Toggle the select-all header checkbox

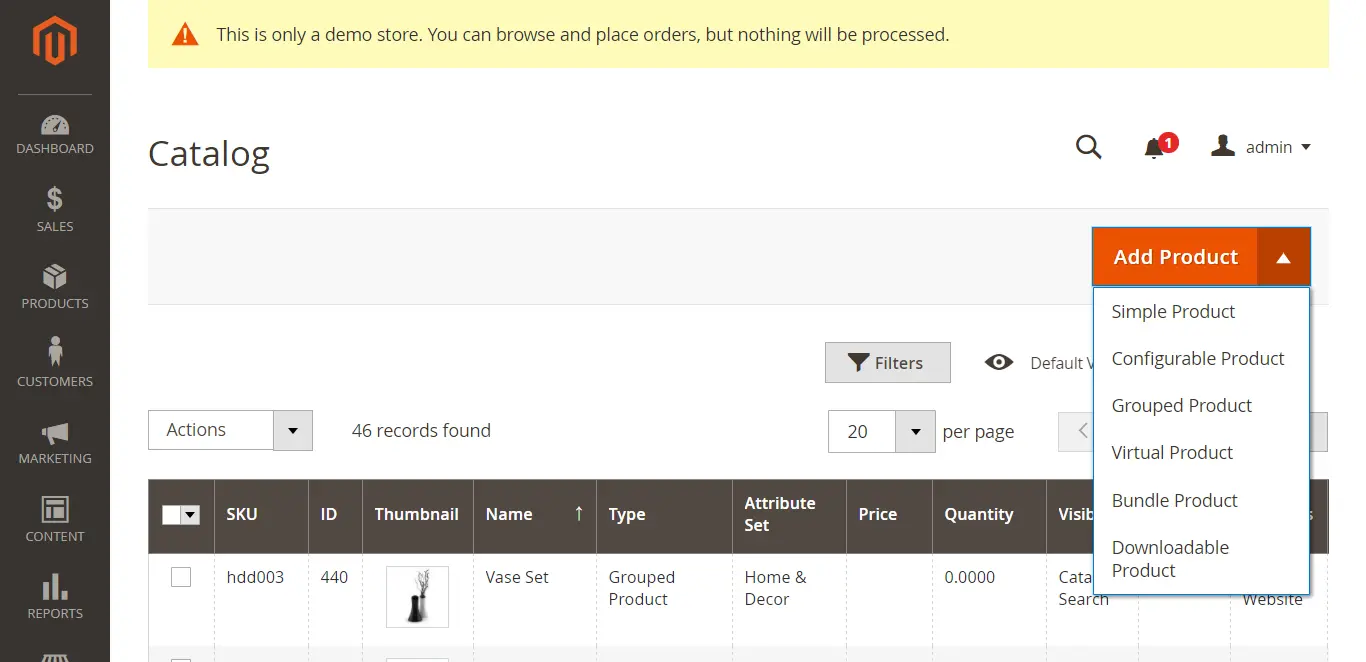pyautogui.click(x=172, y=515)
